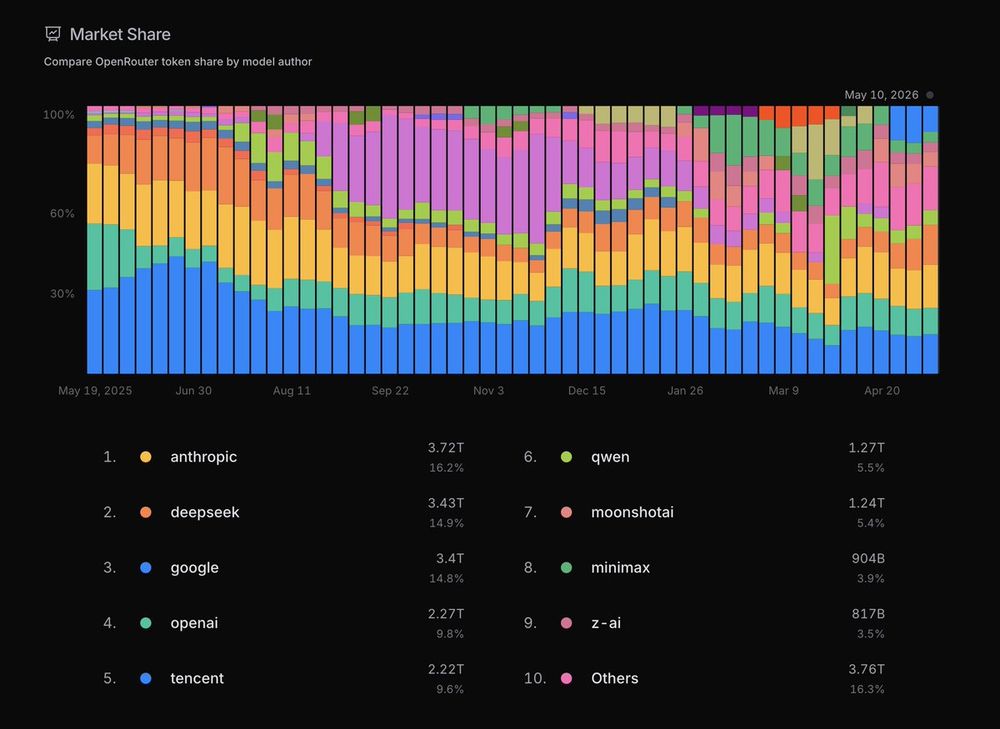Click the 16.3% share for Others
Image resolution: width=1000 pixels, height=729 pixels.
point(867,690)
